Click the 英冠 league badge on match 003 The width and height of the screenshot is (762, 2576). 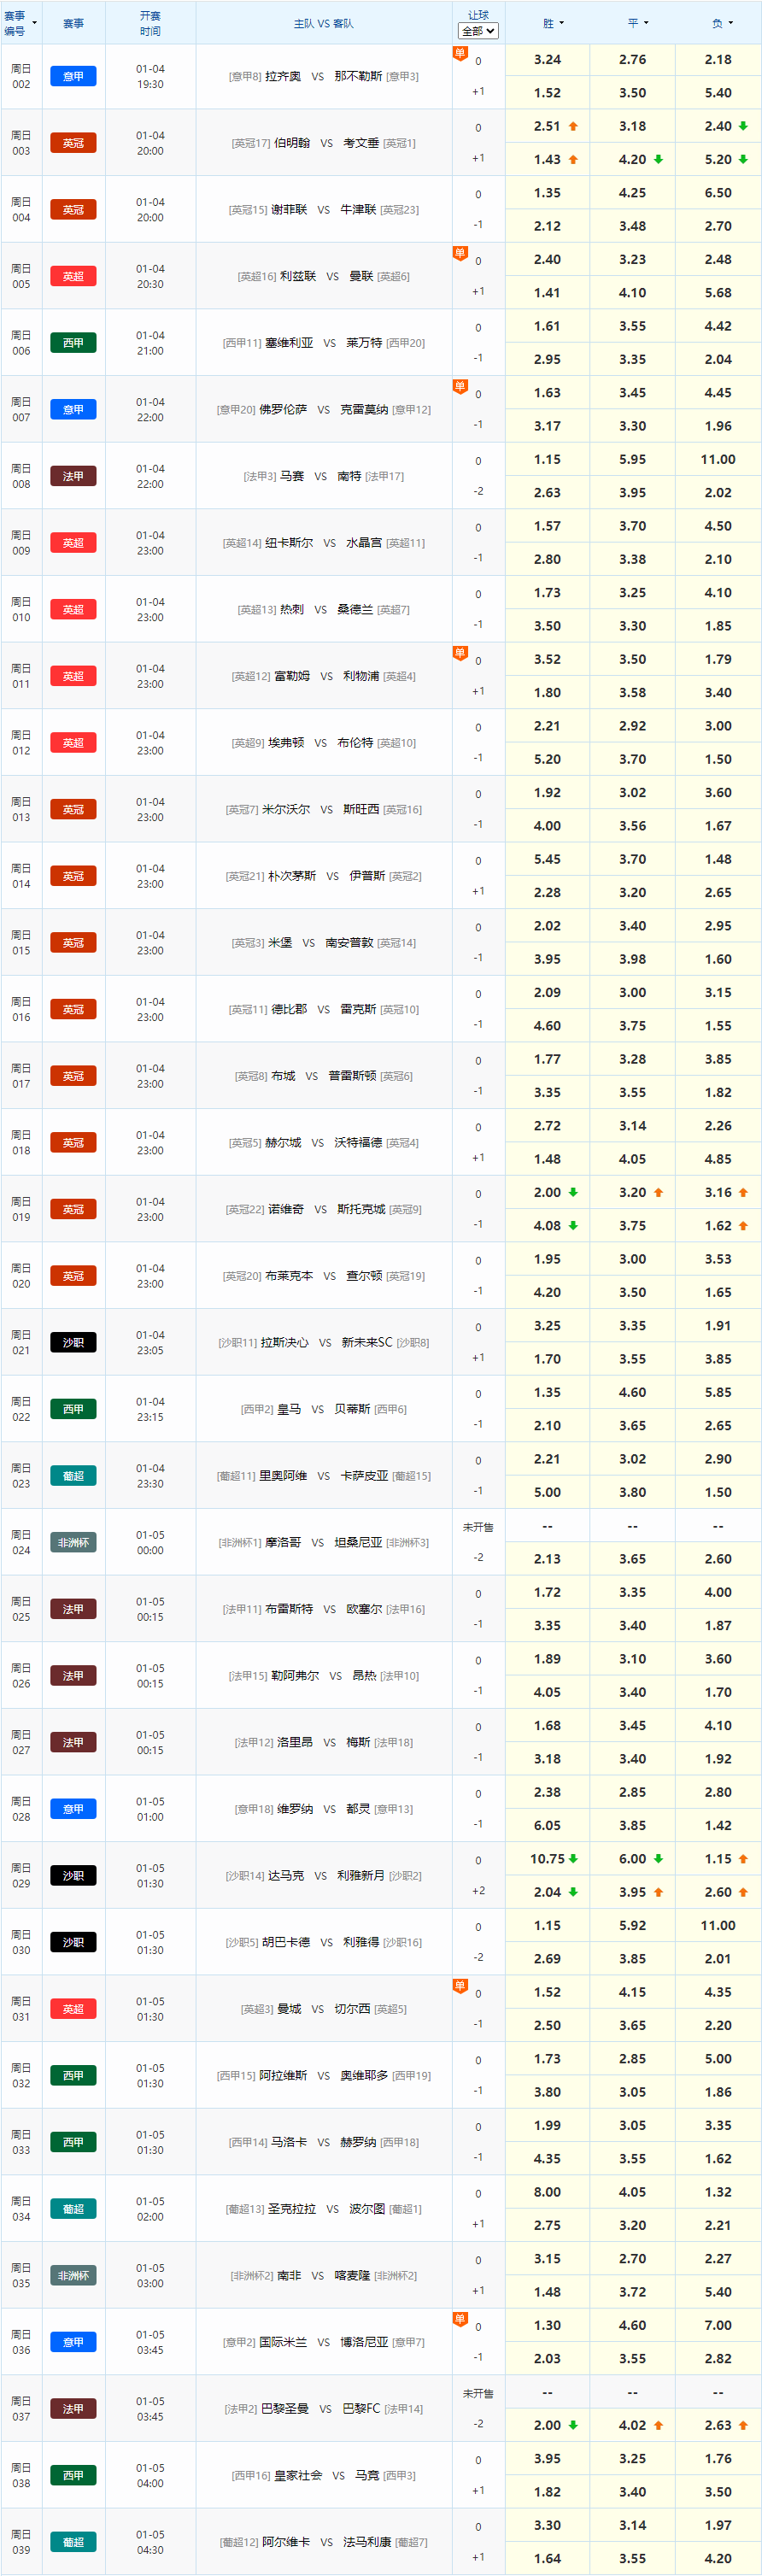click(x=73, y=143)
